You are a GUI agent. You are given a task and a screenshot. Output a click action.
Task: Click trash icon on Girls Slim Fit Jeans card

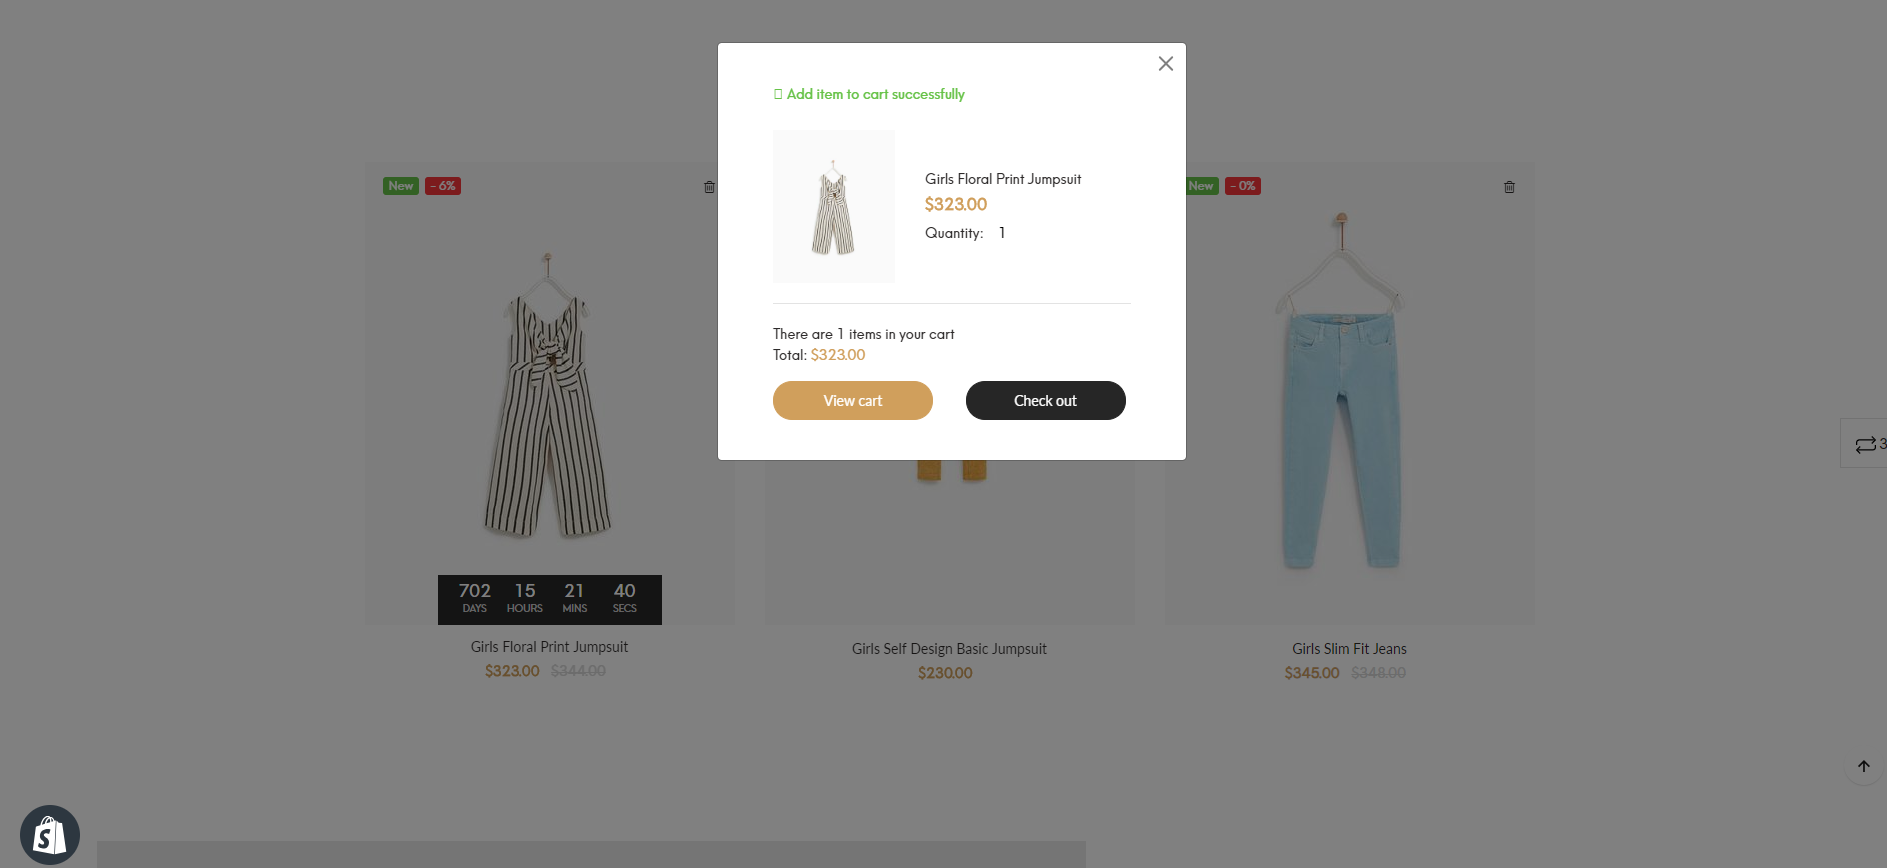pos(1509,187)
